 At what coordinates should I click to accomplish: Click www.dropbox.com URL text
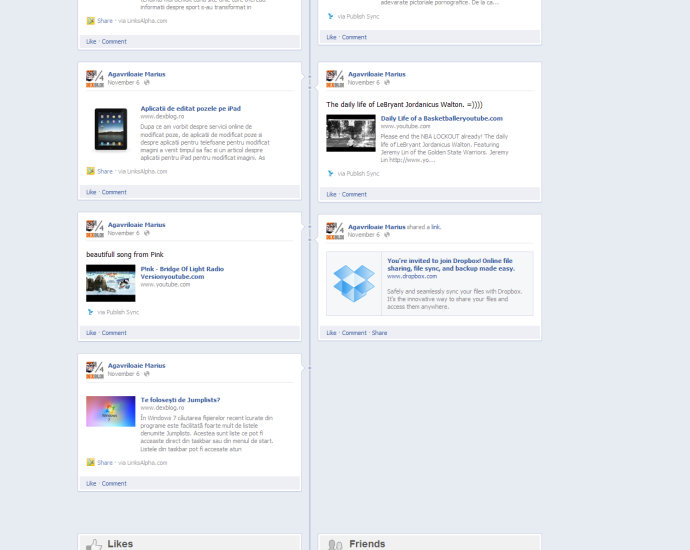click(x=412, y=276)
